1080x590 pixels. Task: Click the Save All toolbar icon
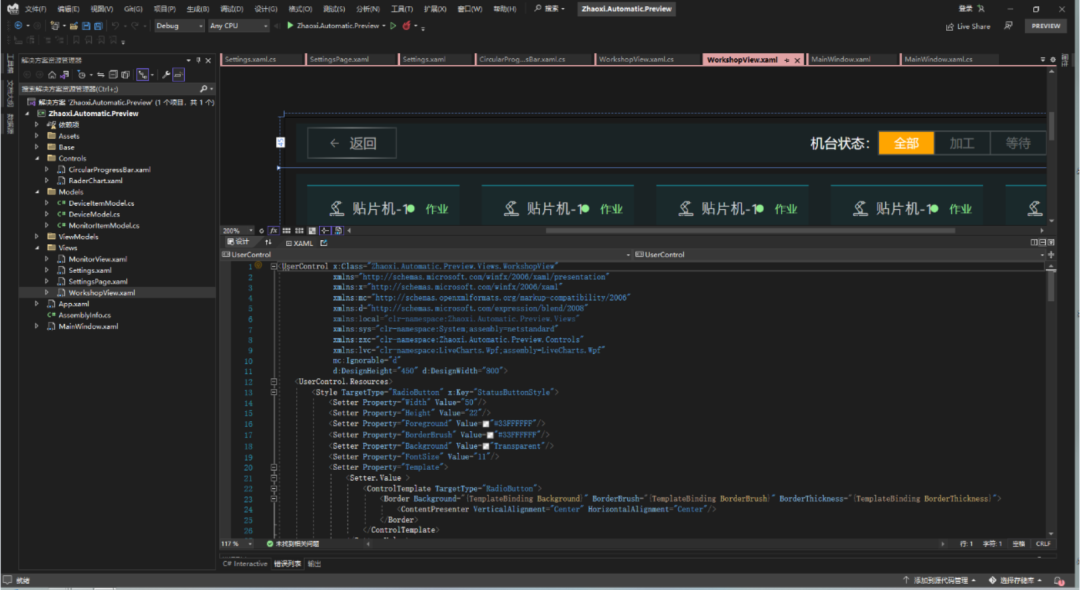pos(98,26)
